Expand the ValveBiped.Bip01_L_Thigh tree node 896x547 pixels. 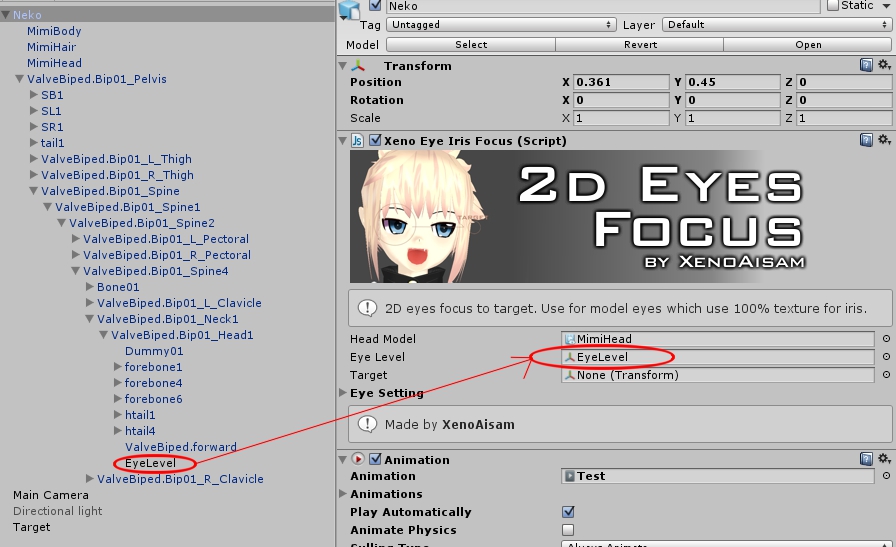click(x=34, y=159)
